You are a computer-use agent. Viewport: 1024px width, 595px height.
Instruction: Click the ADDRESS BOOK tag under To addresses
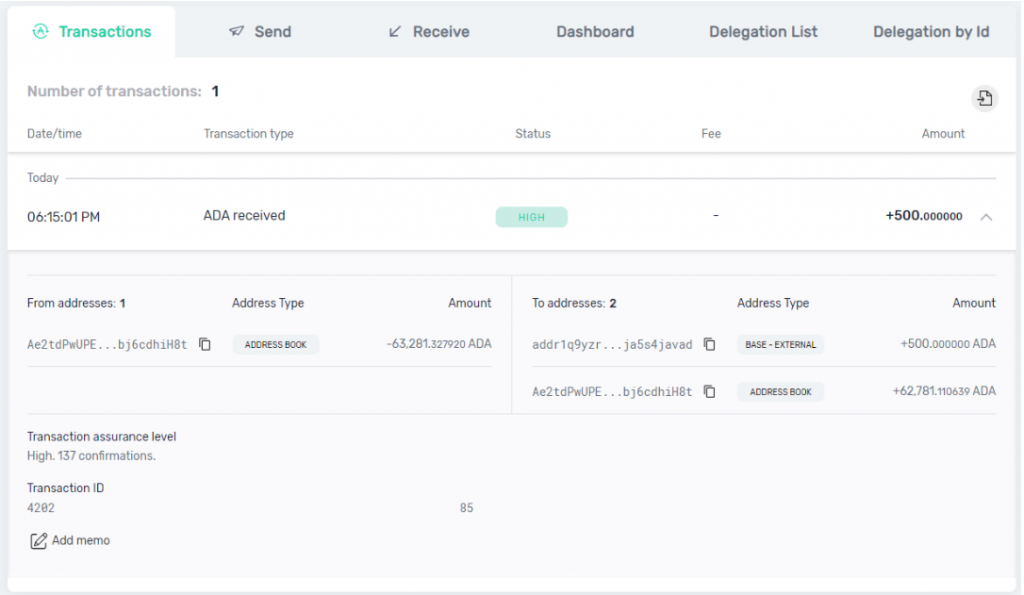pos(780,392)
